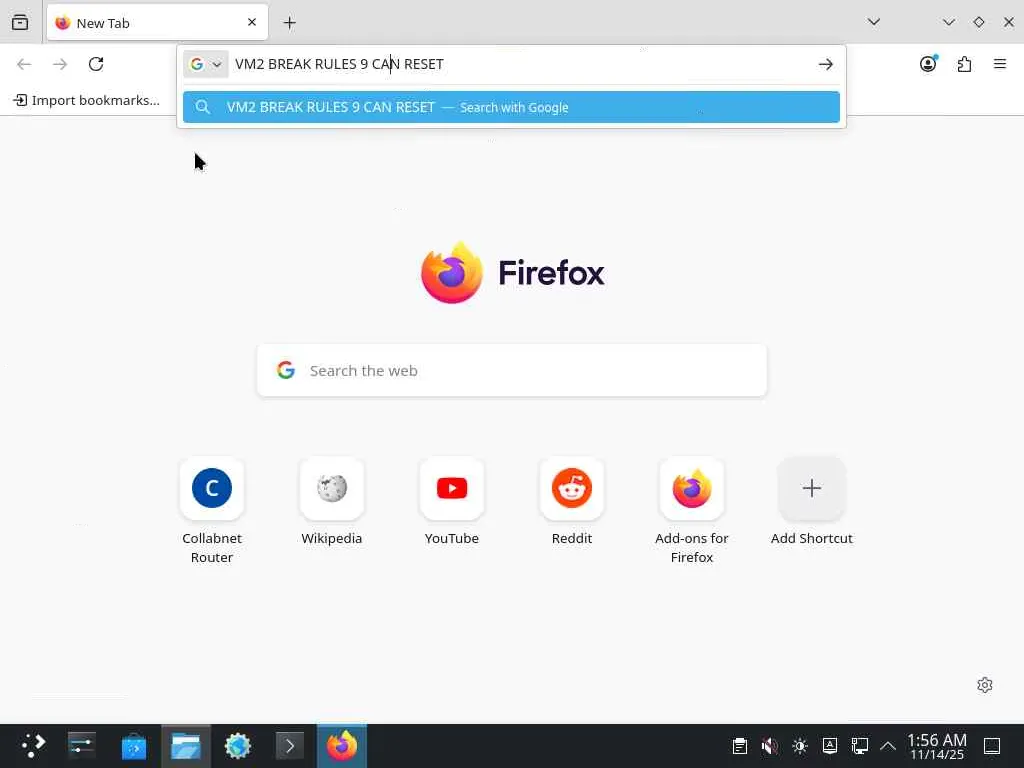Open System Settings sliders icon in taskbar

pyautogui.click(x=82, y=746)
